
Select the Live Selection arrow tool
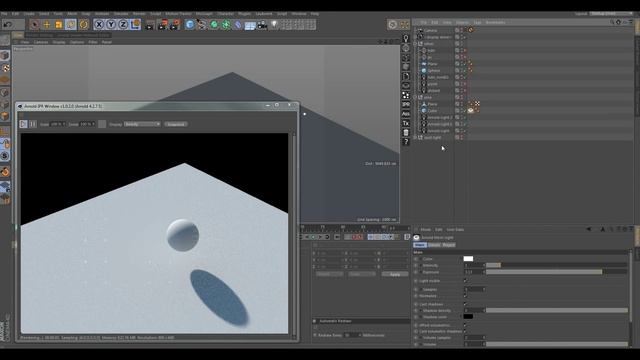coord(35,24)
